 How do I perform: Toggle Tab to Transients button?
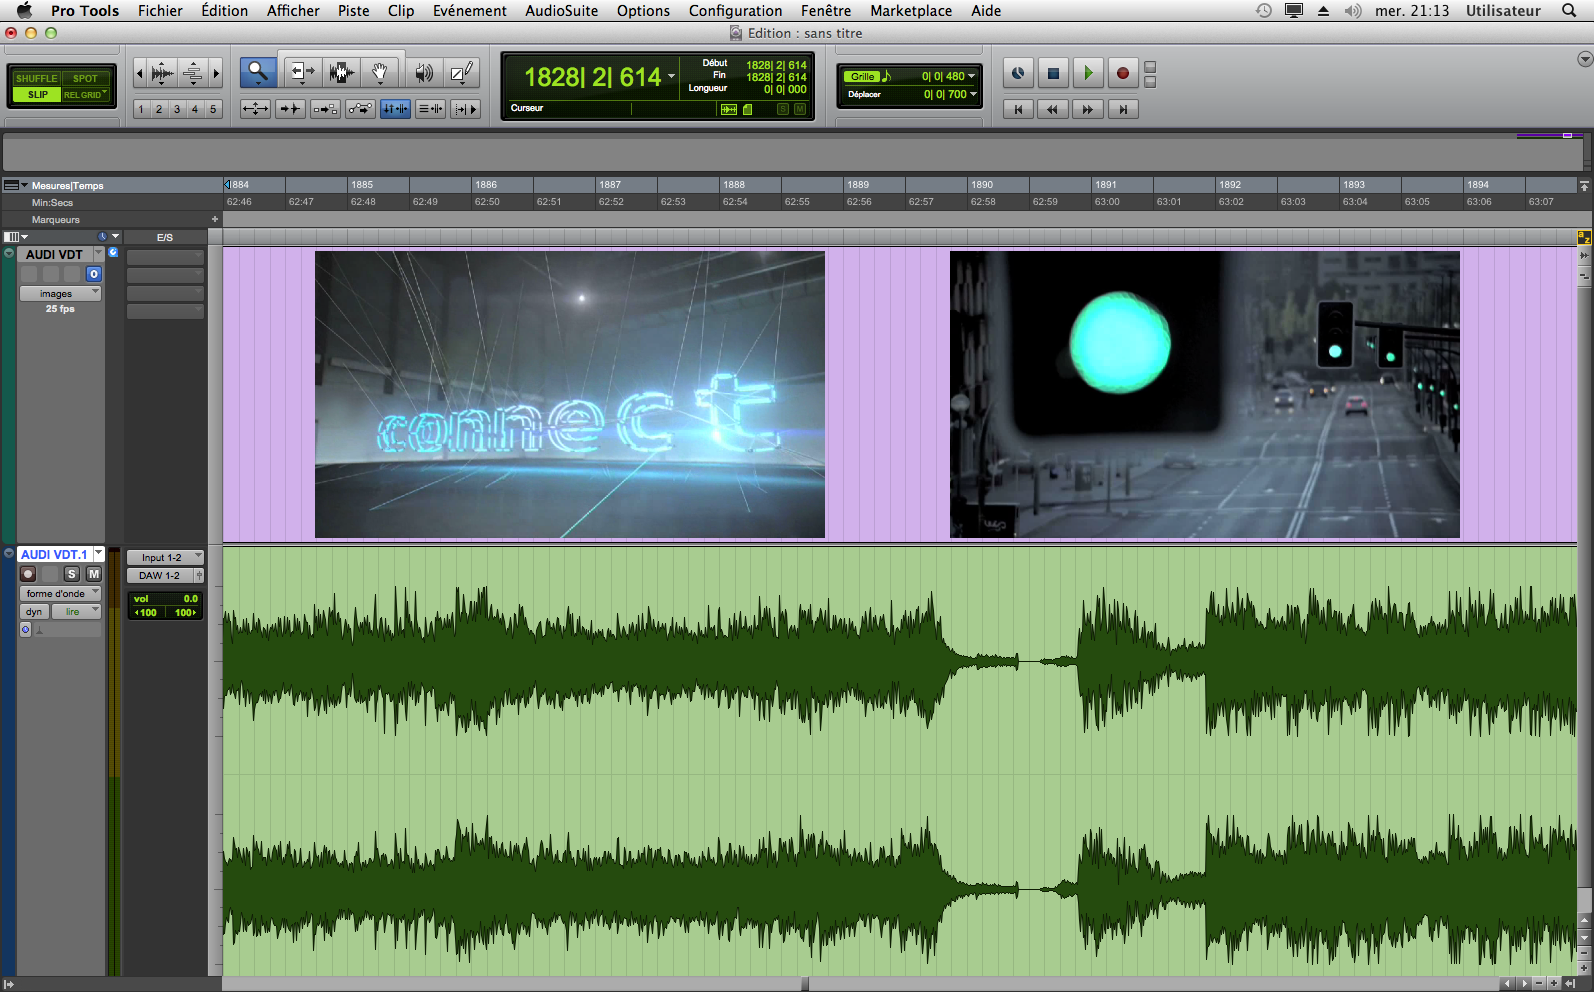click(290, 109)
